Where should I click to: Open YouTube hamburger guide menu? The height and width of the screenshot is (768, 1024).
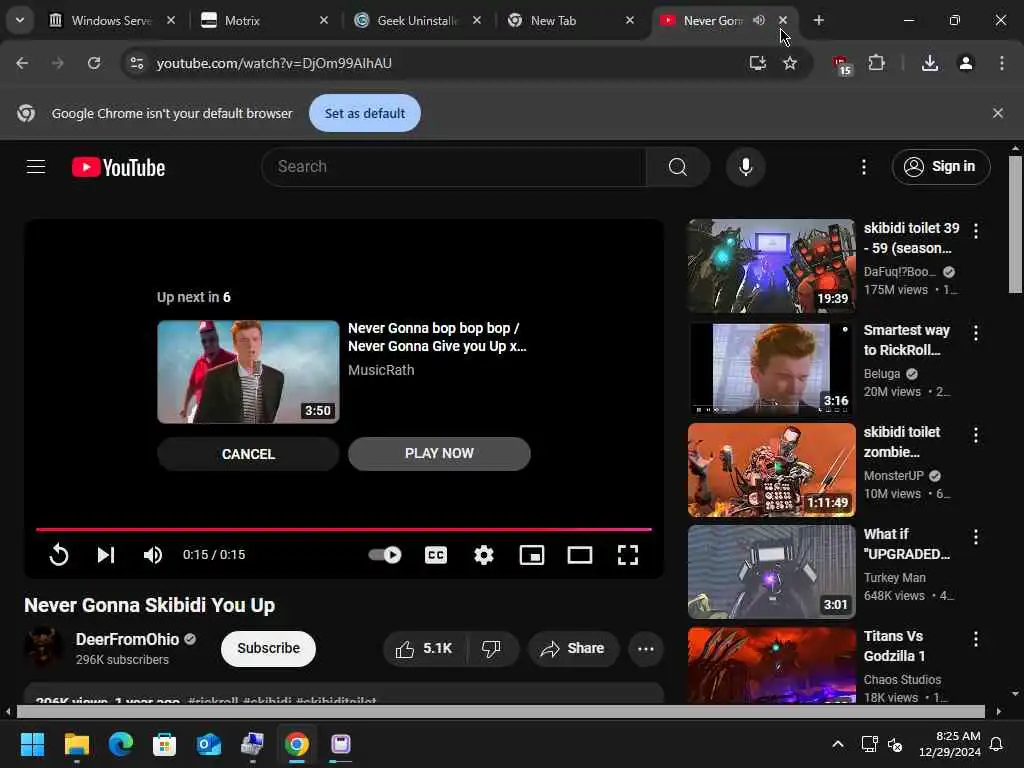coord(36,167)
